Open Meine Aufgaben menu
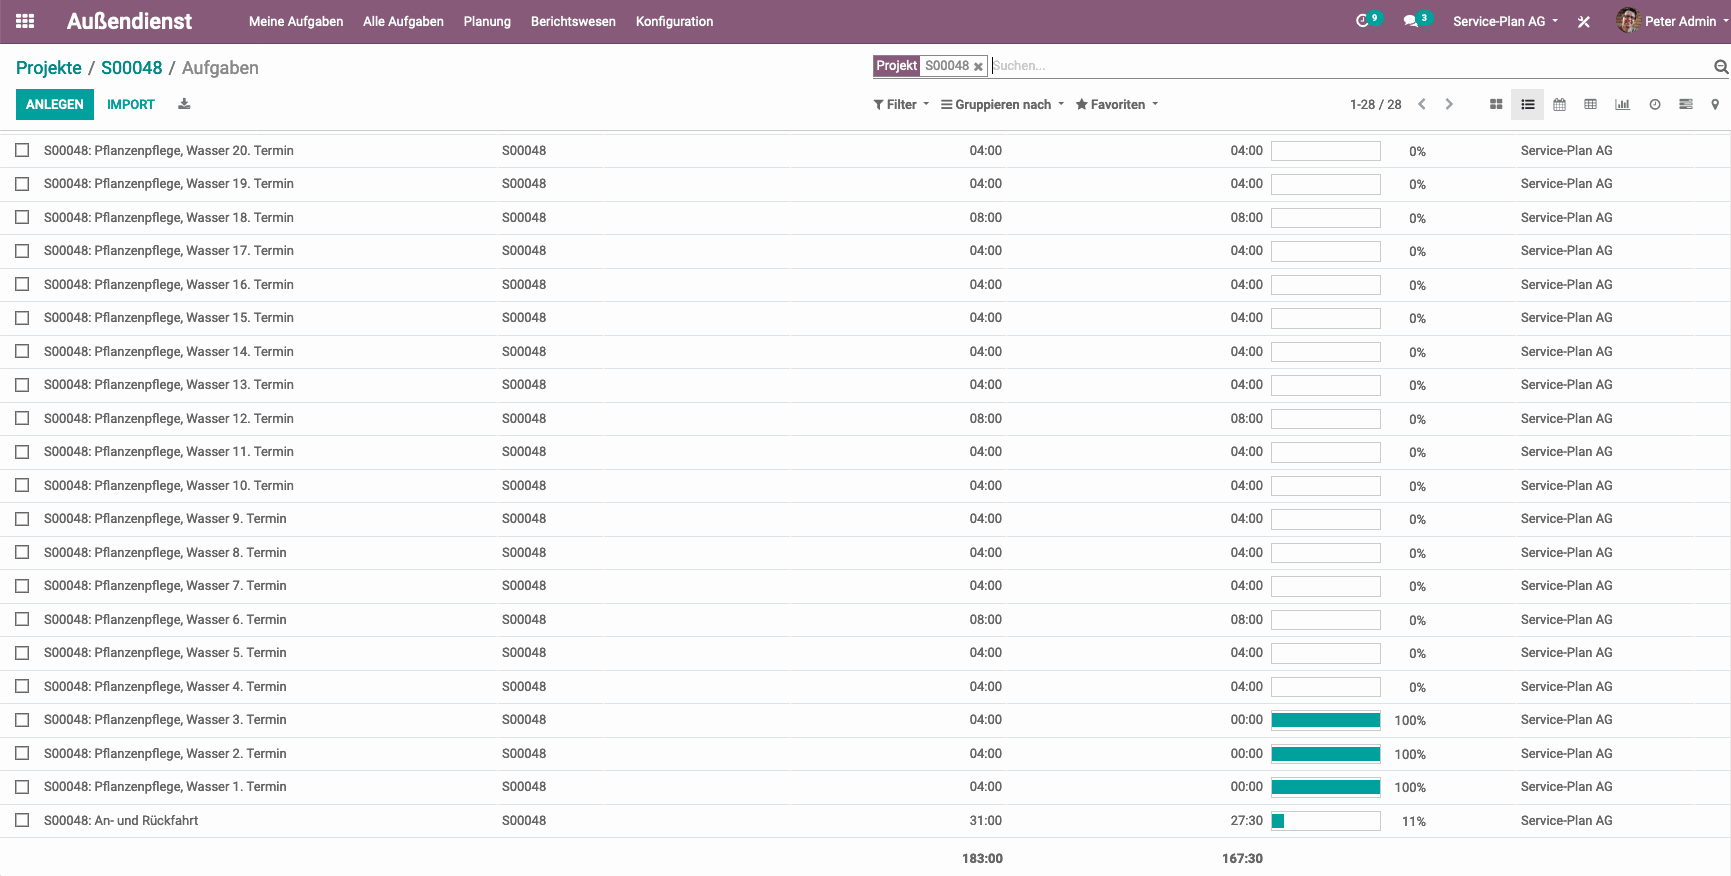1731x876 pixels. [296, 21]
